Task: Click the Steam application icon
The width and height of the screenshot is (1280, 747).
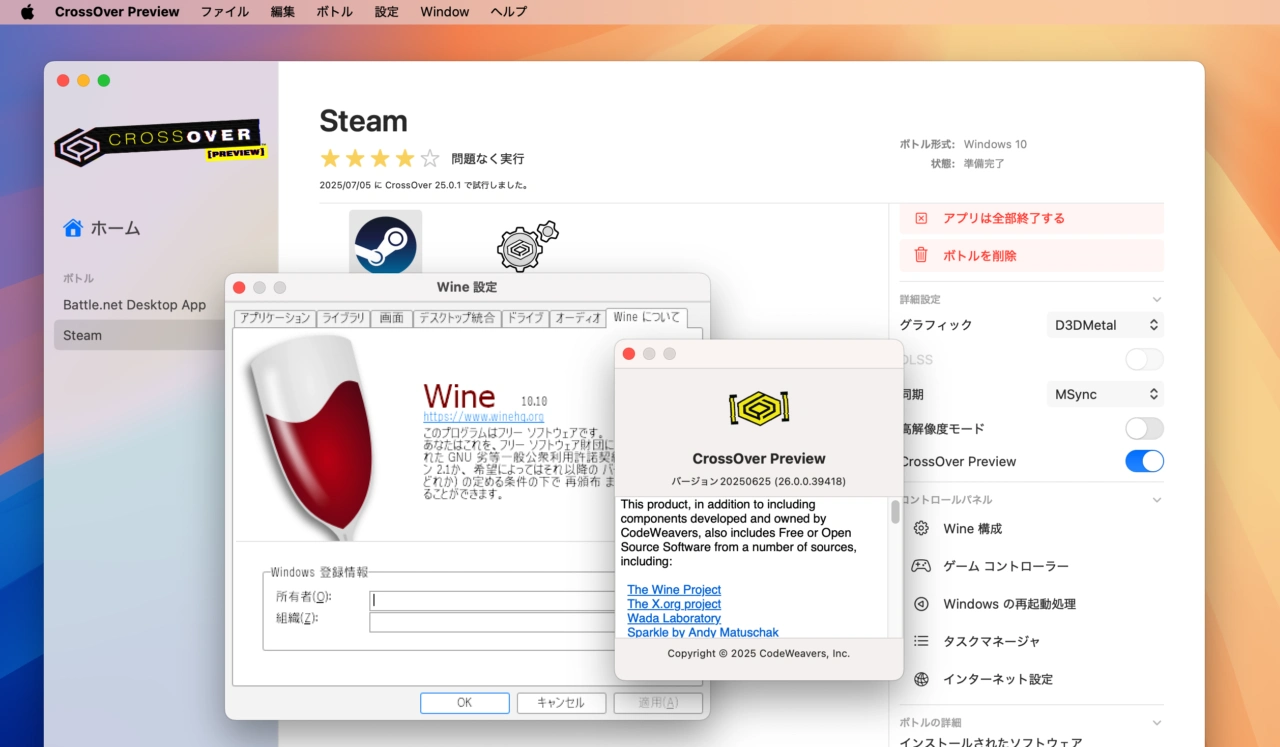Action: (385, 242)
